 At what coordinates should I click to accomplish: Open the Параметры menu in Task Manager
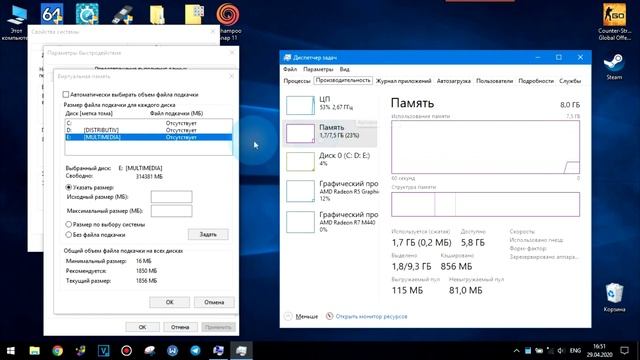pos(318,69)
